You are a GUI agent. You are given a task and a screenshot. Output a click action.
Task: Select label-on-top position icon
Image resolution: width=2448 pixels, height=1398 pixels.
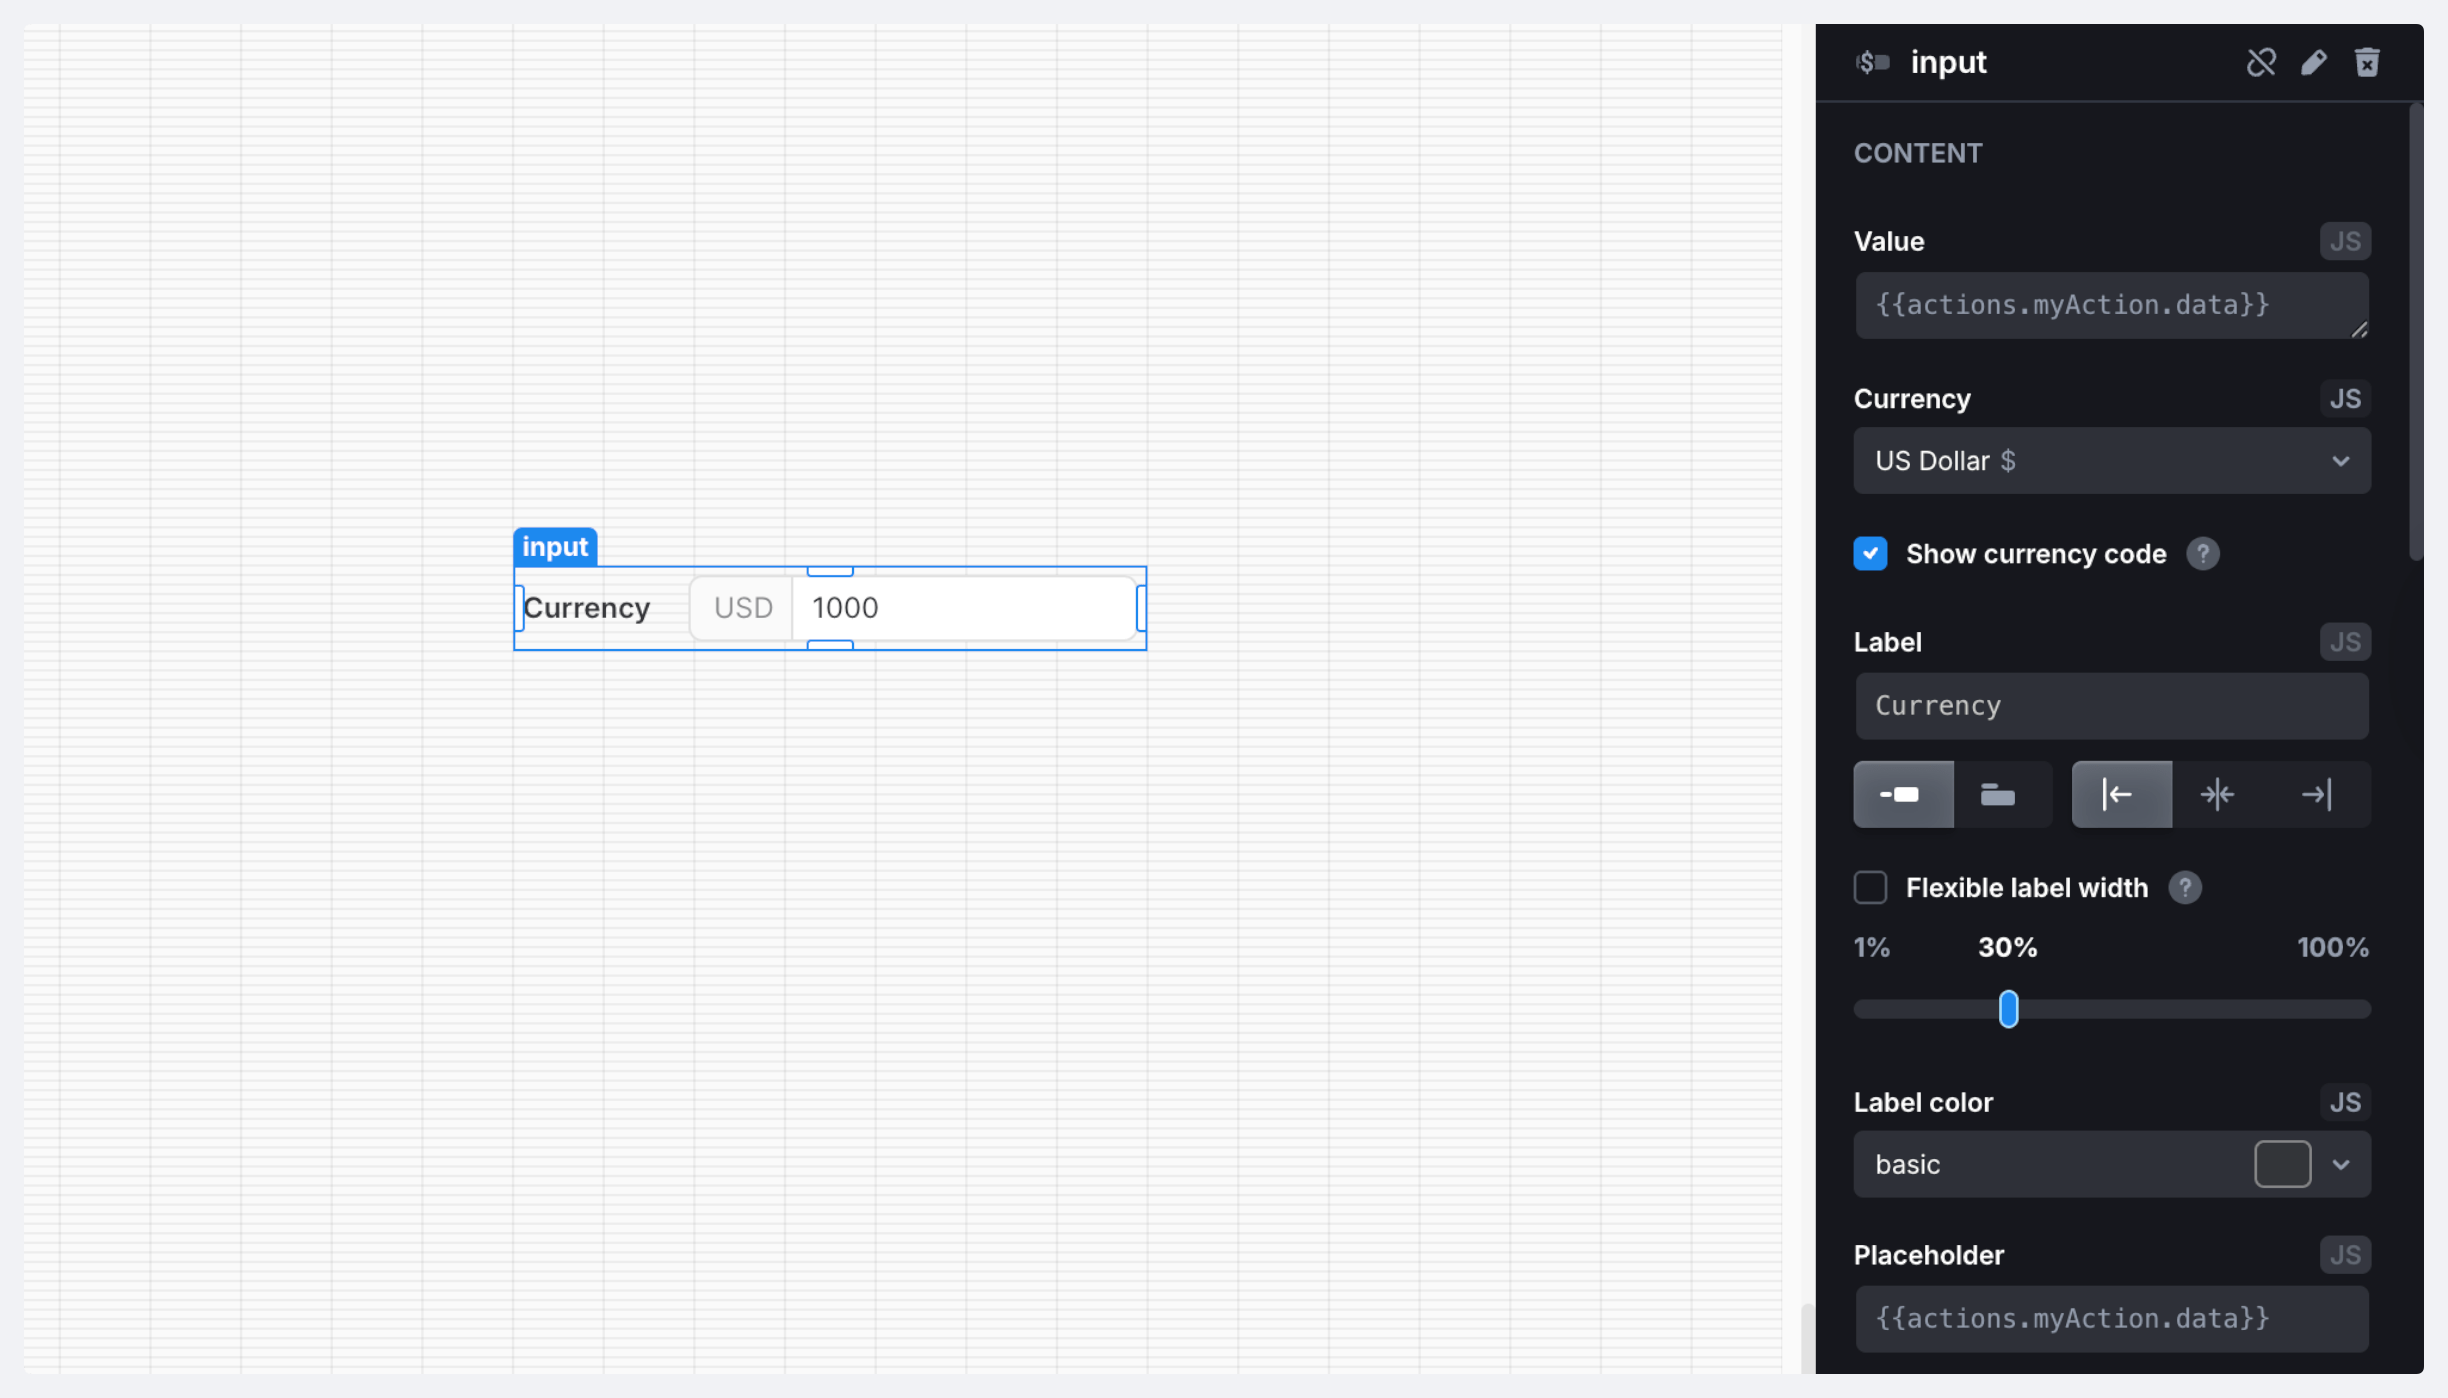[1998, 795]
